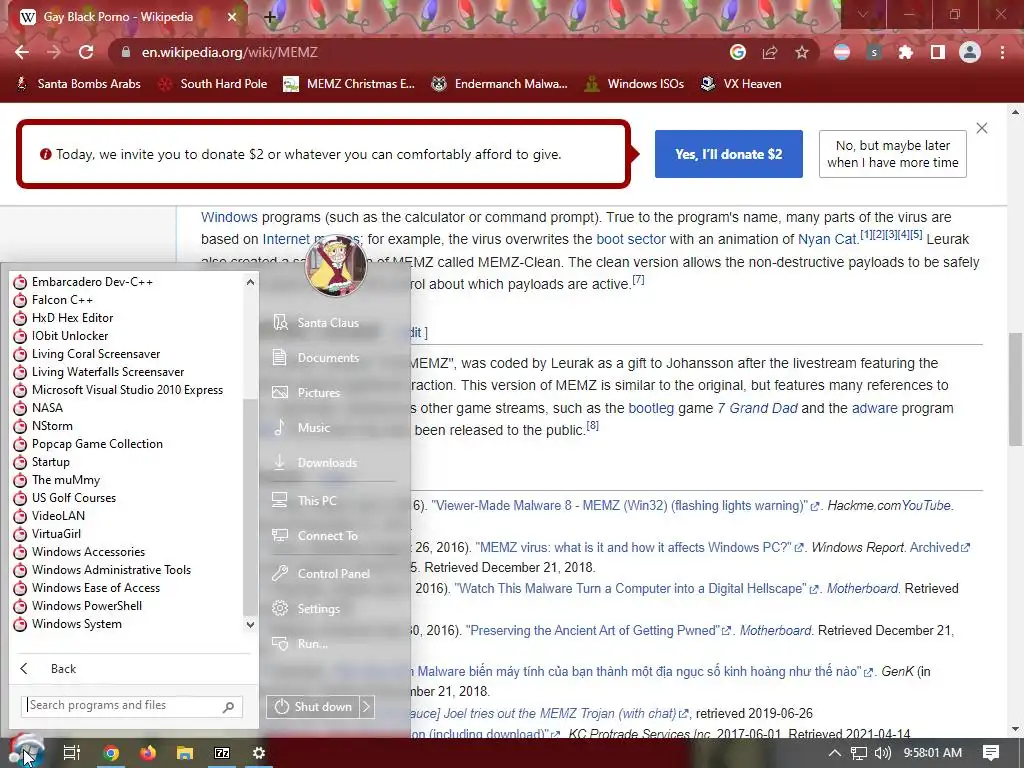Open the VX Heaven bookmark
This screenshot has height=768, width=1024.
tap(741, 84)
